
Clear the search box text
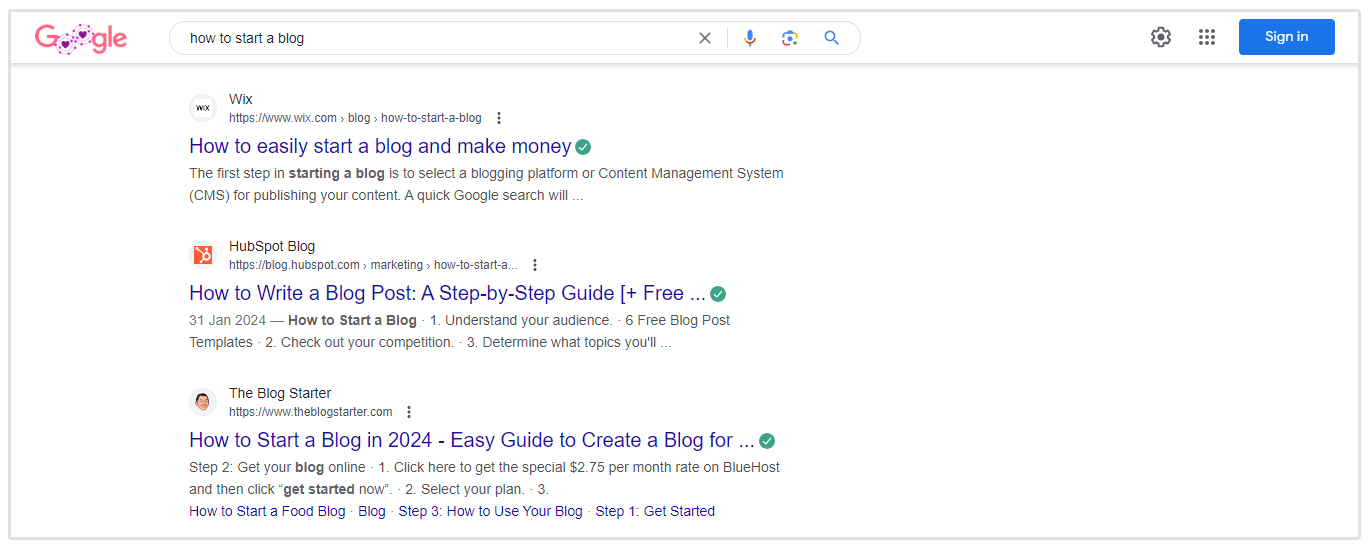pos(705,38)
